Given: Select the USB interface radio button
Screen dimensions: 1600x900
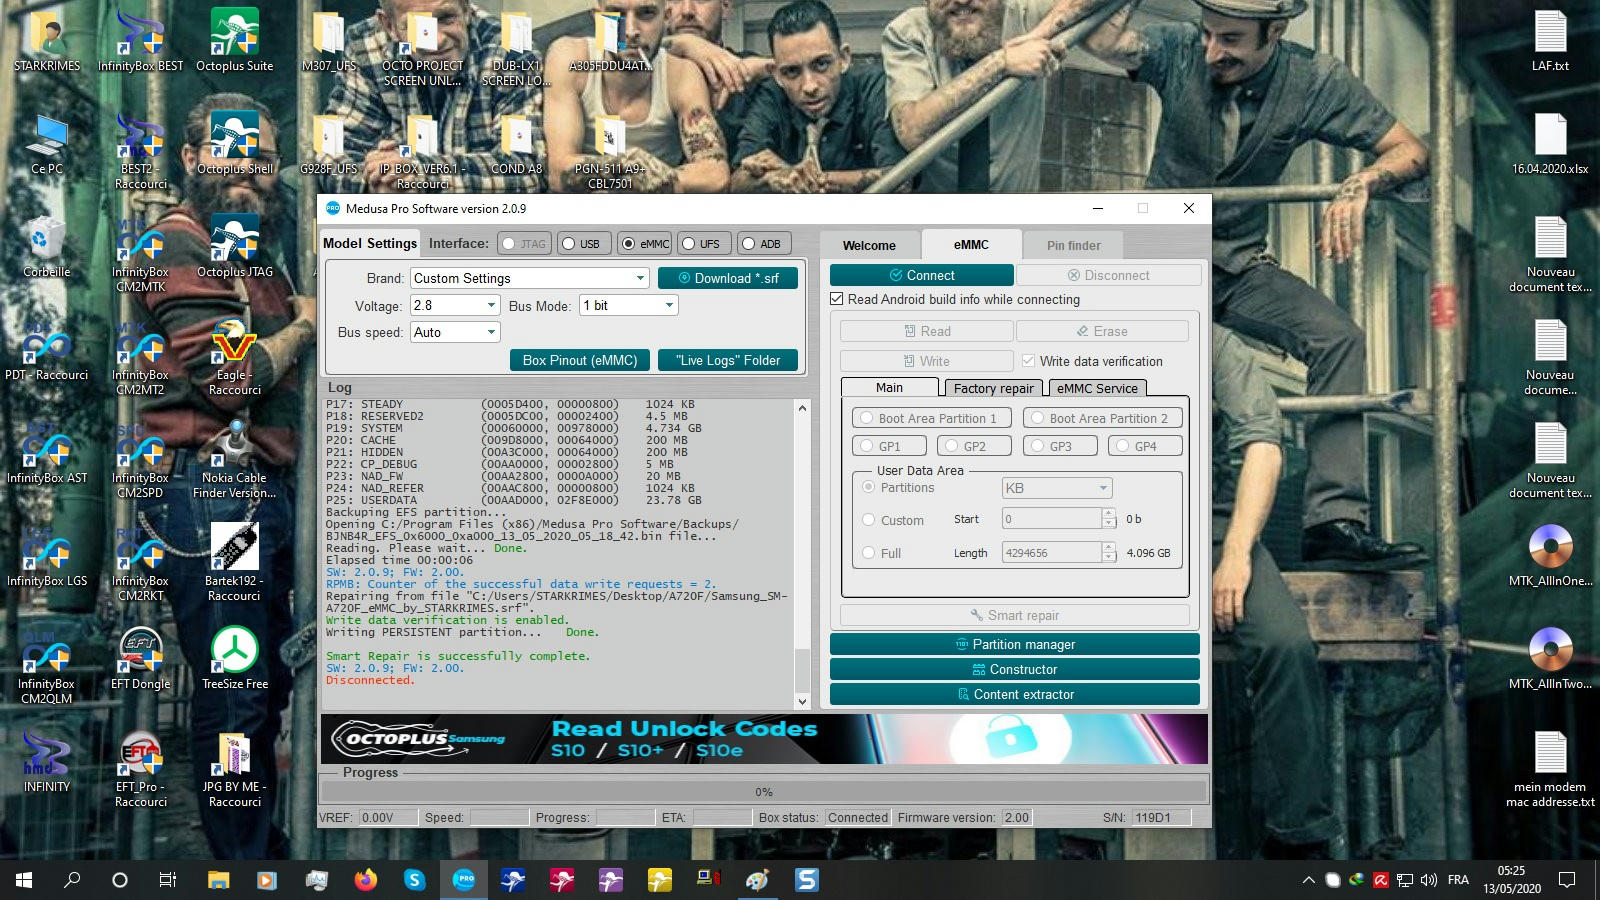Looking at the screenshot, I should coord(569,244).
